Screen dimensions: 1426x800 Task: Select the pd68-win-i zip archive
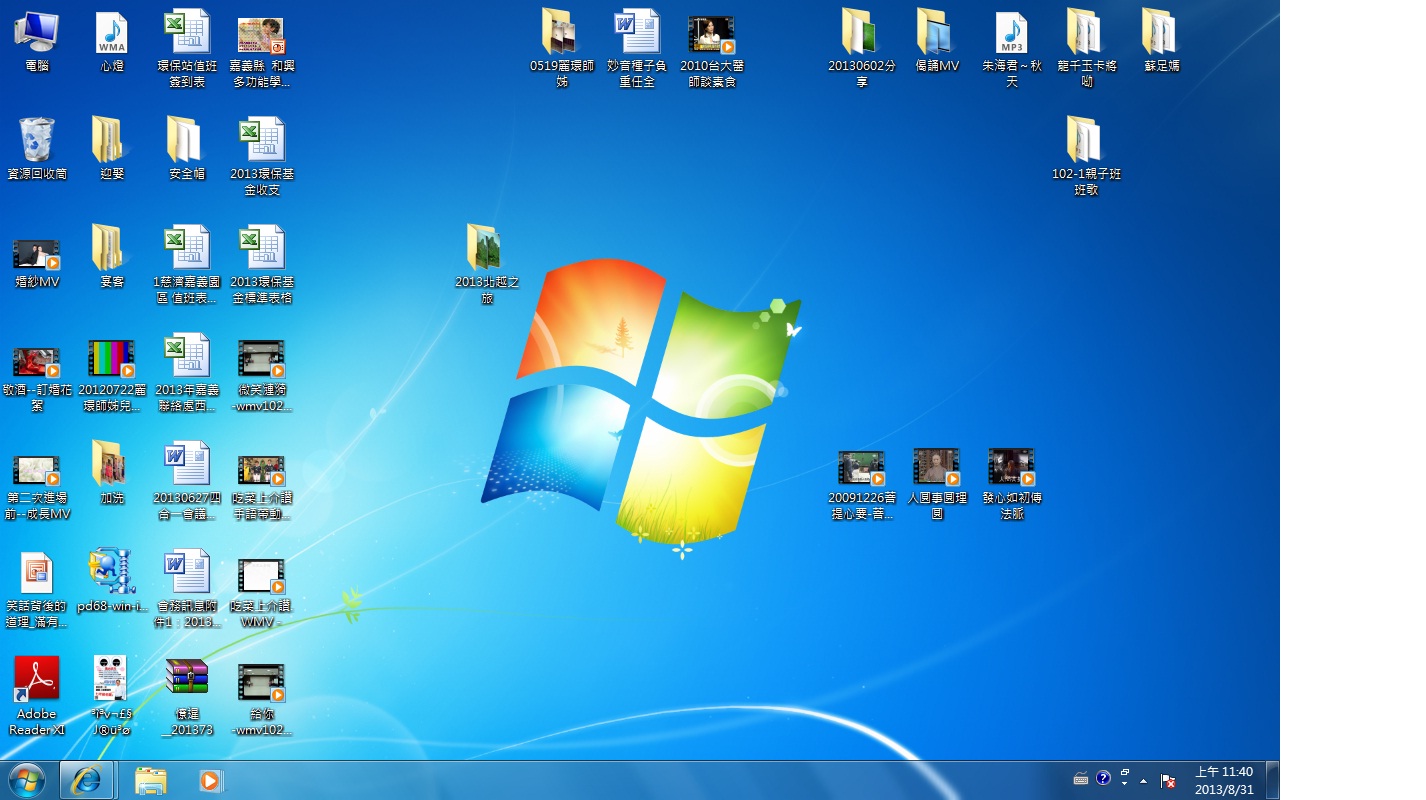[x=112, y=582]
